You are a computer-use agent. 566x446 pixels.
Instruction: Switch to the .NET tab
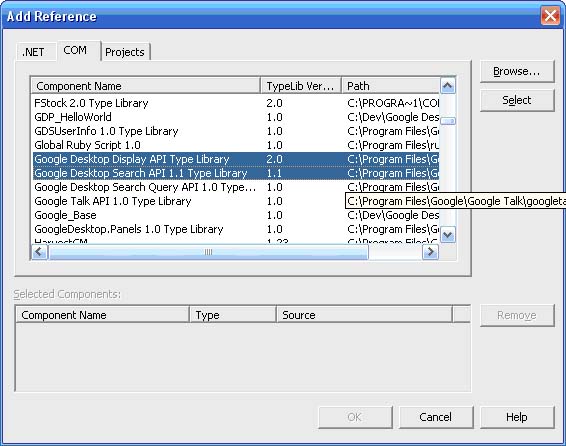point(36,52)
